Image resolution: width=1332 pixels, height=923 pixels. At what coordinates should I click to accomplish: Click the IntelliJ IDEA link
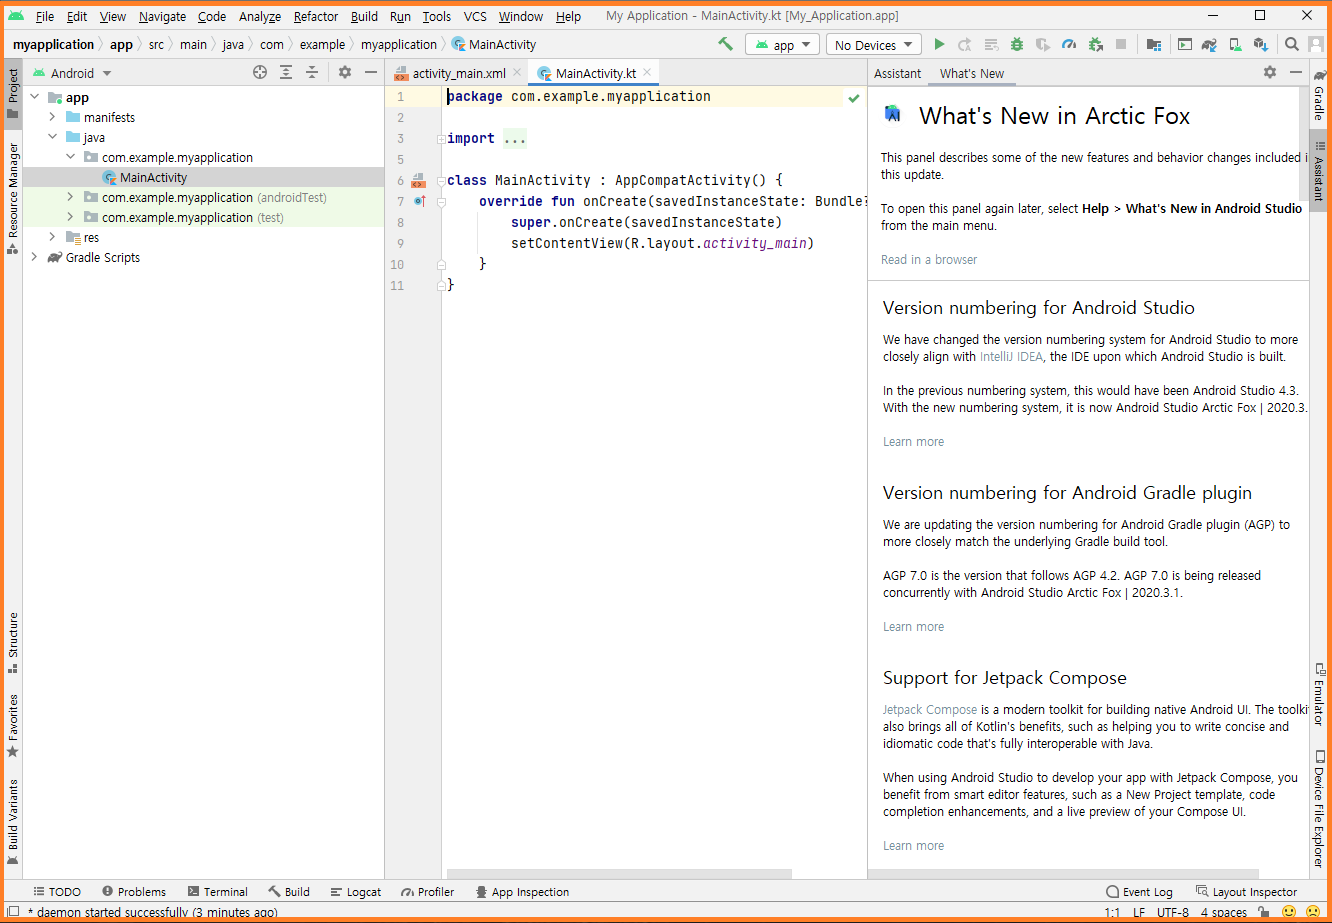1011,356
